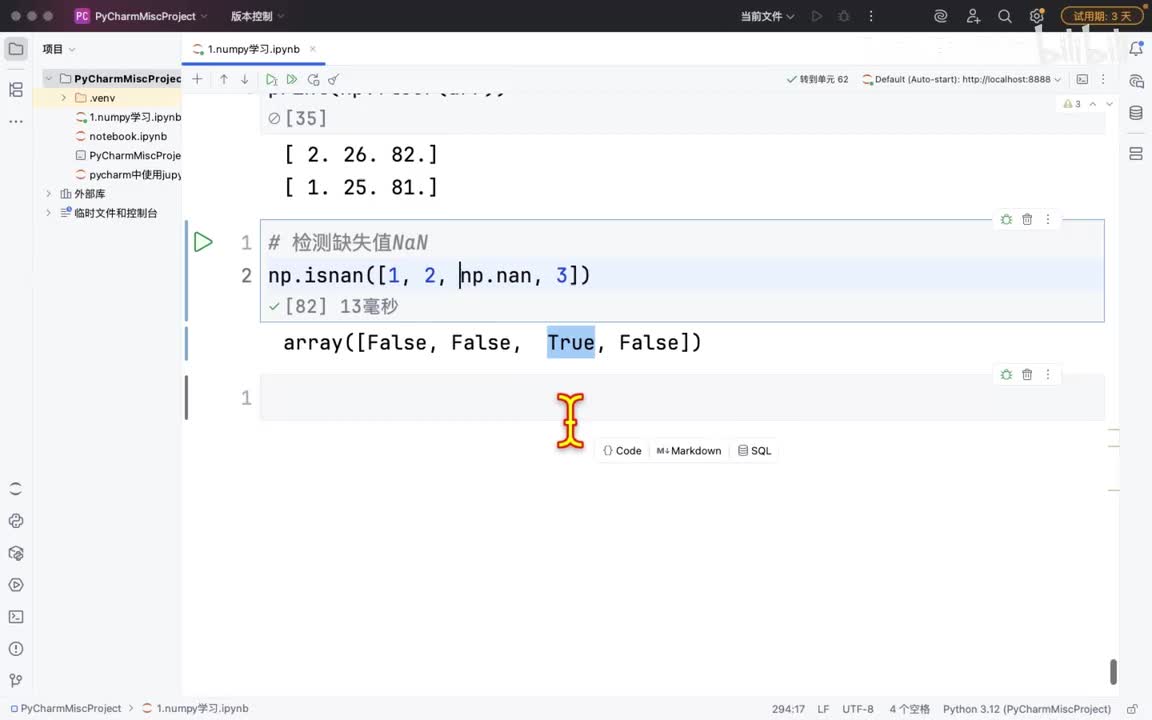Screen dimensions: 1152x720
Task: Click the 试用期: 3 天 trial button
Action: pyautogui.click(x=1101, y=16)
